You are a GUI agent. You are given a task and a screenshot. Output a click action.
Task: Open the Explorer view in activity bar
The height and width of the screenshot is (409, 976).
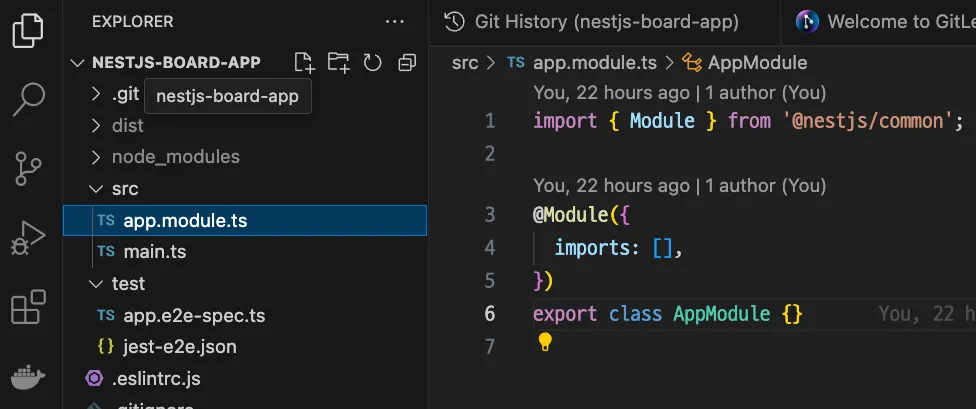point(28,30)
